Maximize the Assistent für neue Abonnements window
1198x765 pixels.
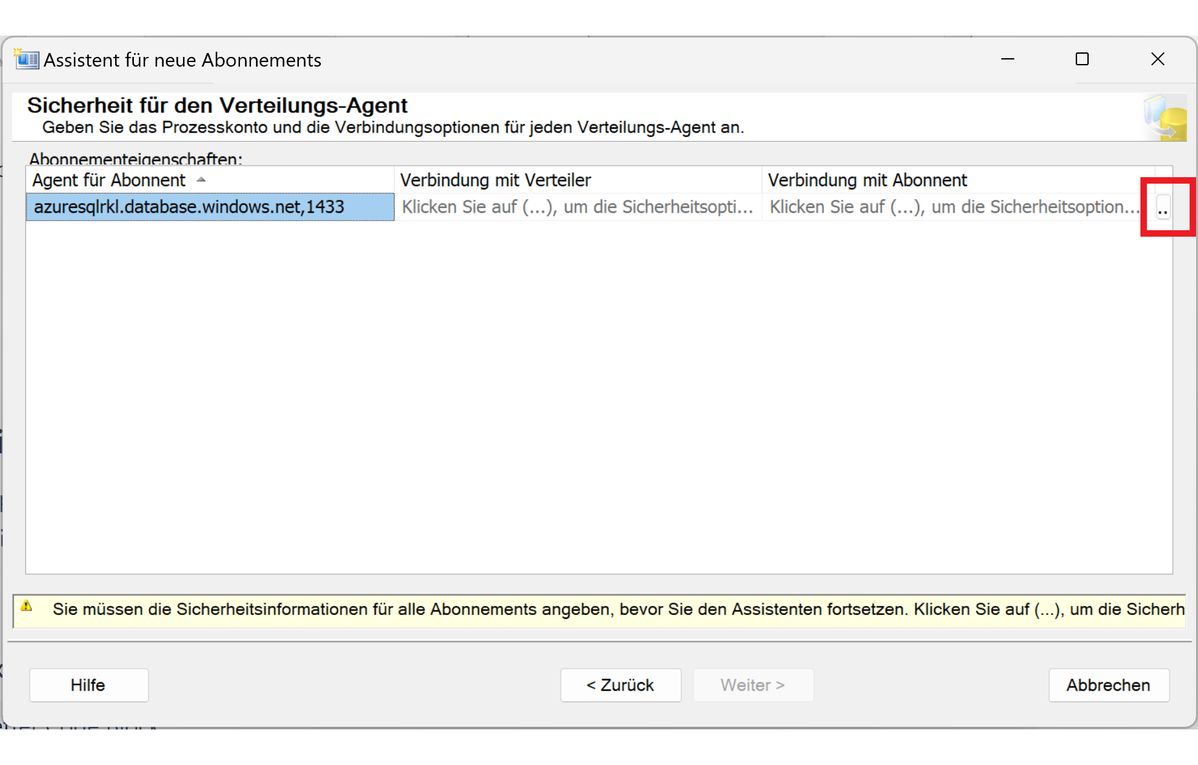point(1082,59)
